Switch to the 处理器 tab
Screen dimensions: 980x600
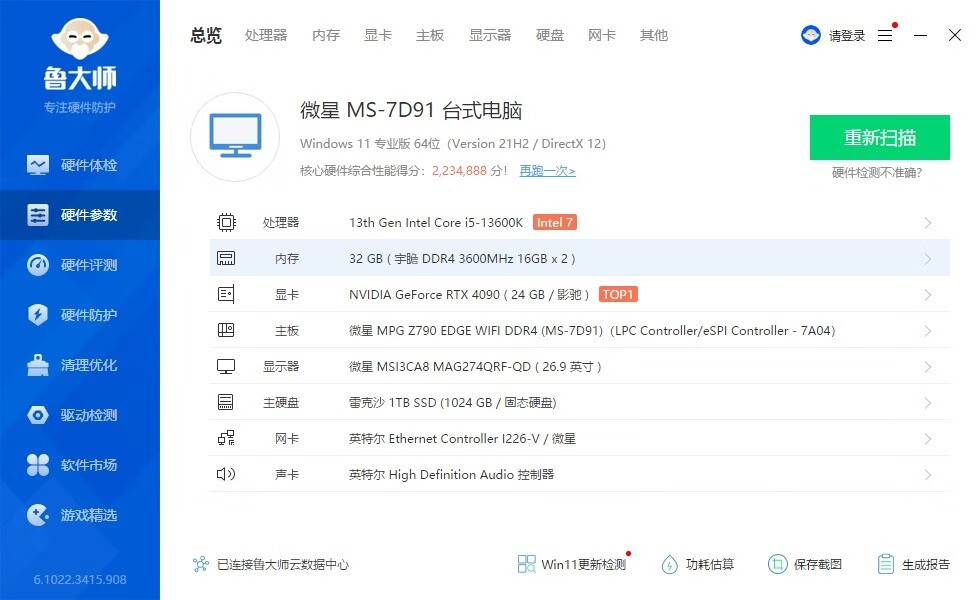pyautogui.click(x=266, y=36)
